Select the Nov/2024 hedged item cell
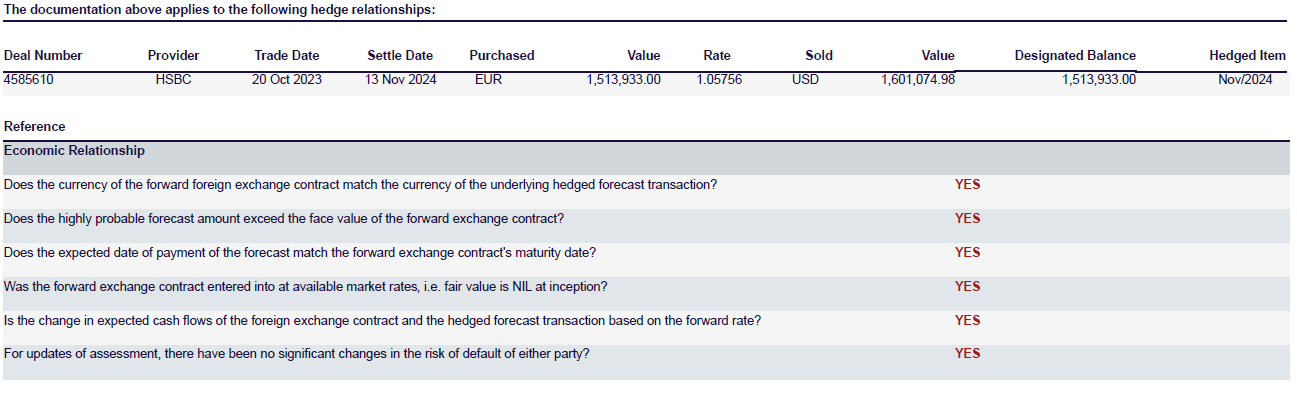 1245,80
